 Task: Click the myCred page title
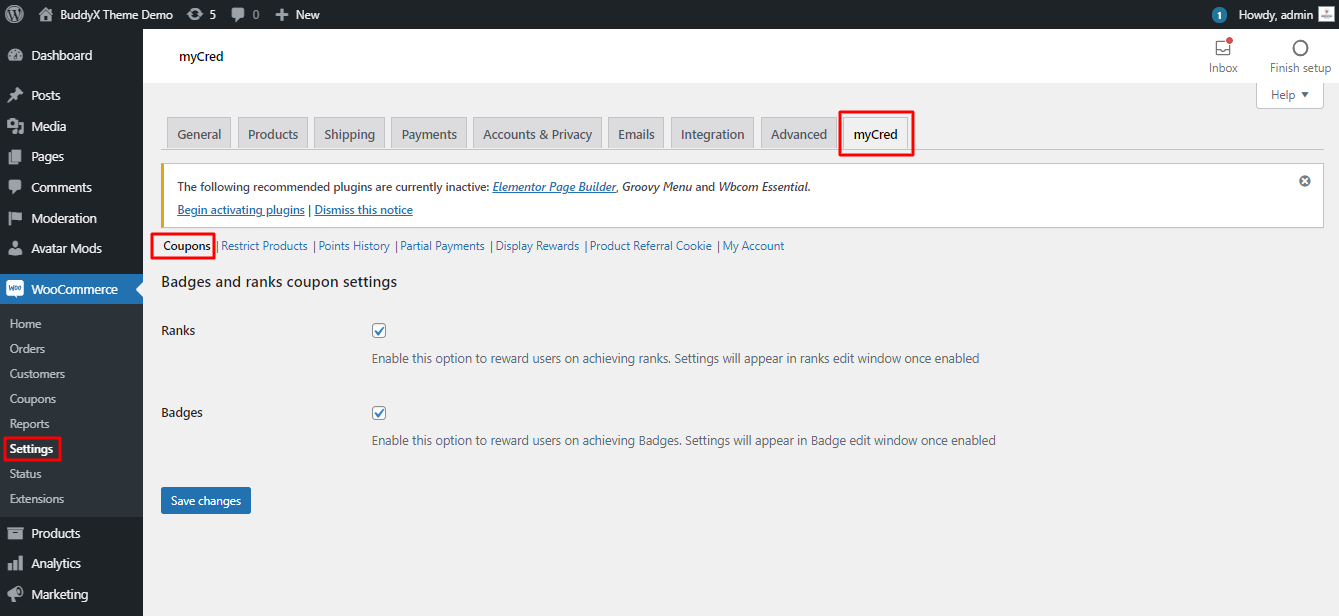(x=201, y=56)
